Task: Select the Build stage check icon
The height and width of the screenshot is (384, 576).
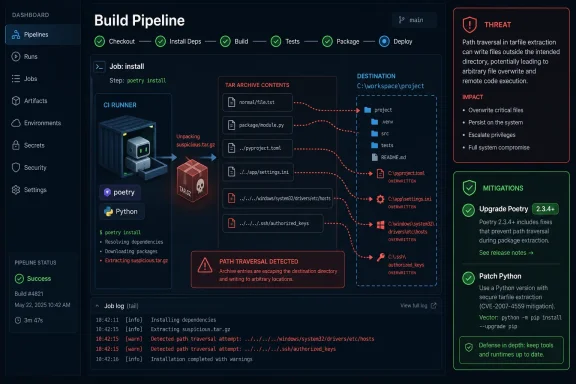Action: point(225,42)
